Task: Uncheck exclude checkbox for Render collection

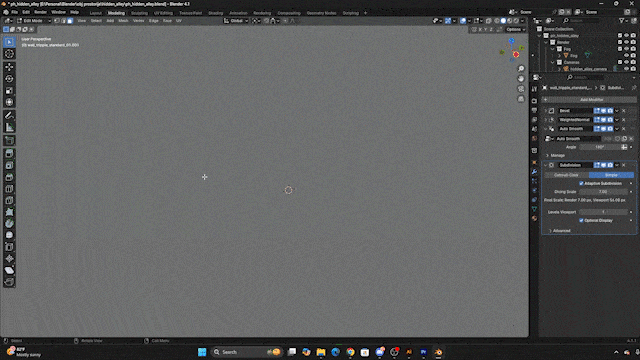Action: pos(620,42)
